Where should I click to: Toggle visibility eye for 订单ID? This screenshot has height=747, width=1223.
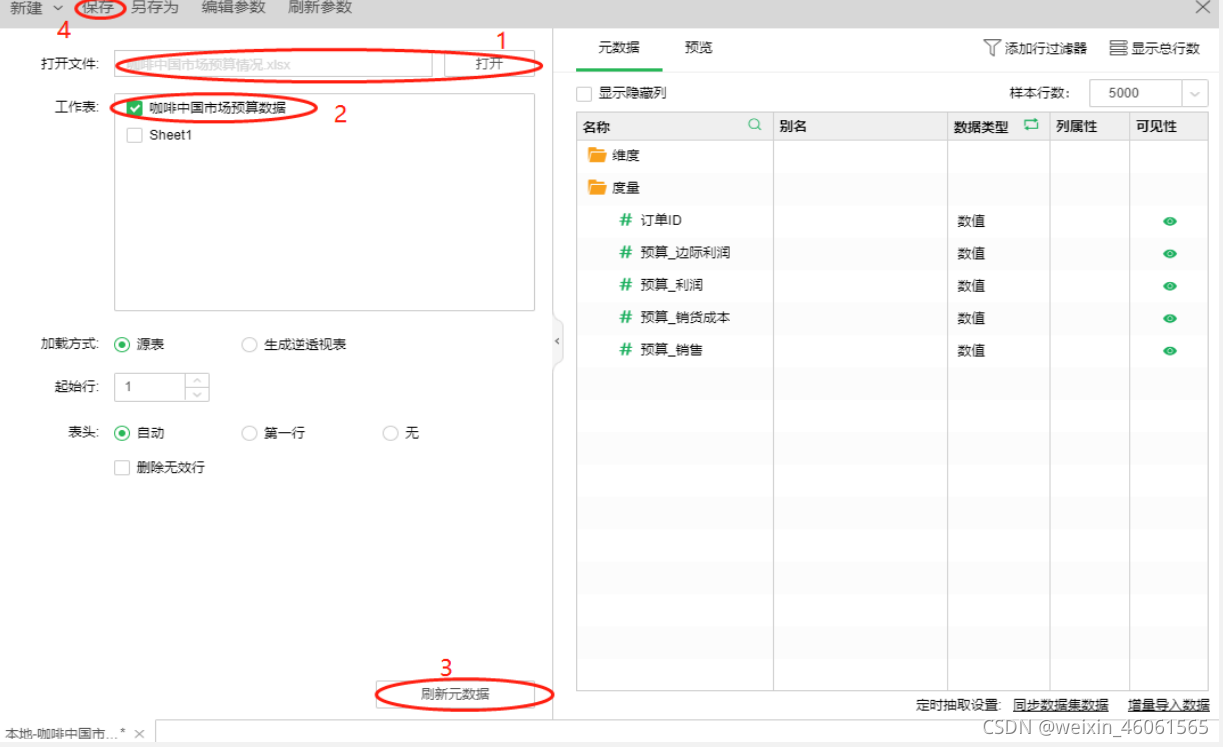coord(1170,221)
